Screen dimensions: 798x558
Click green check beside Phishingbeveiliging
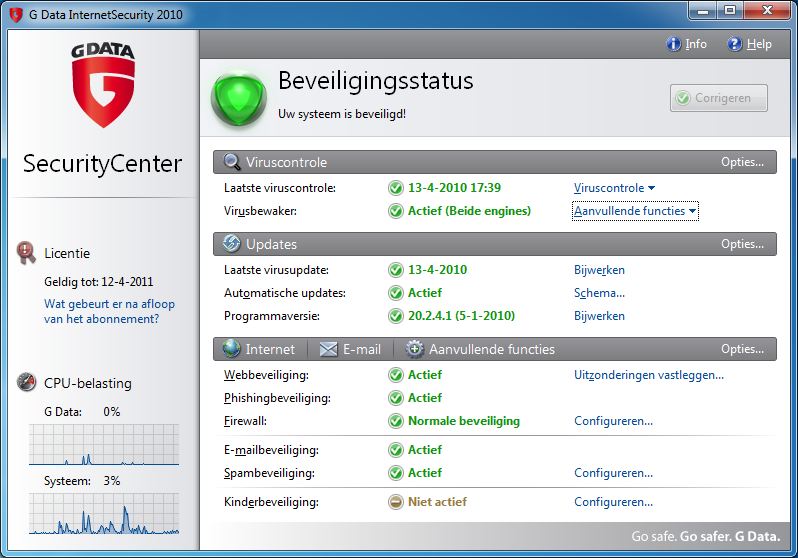pos(395,398)
